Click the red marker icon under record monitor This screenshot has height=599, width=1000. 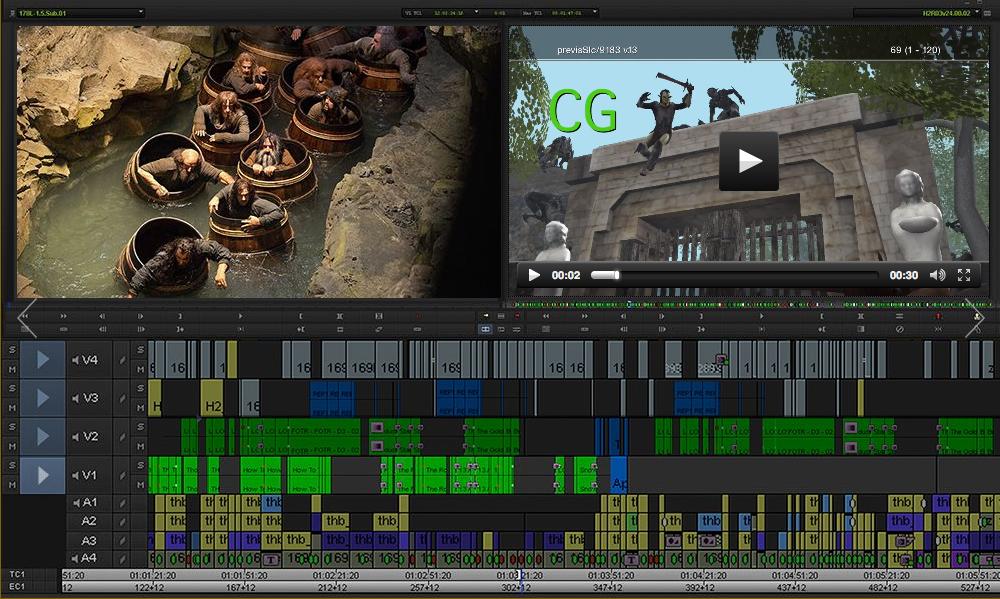click(938, 316)
